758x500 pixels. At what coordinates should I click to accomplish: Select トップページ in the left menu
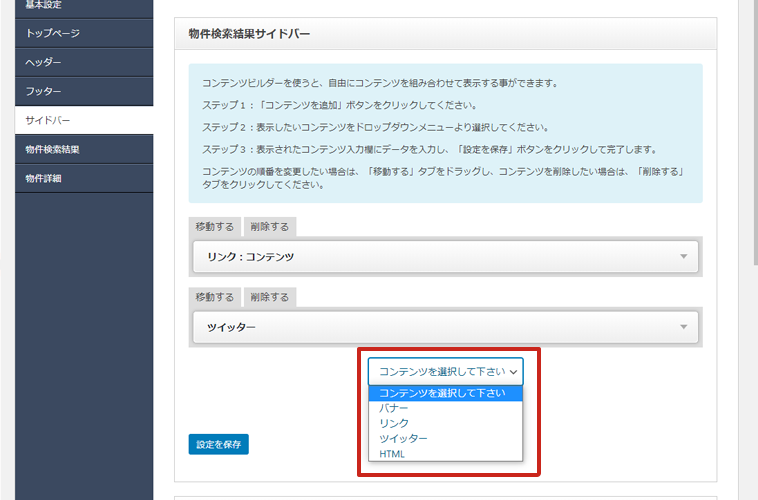pos(53,33)
